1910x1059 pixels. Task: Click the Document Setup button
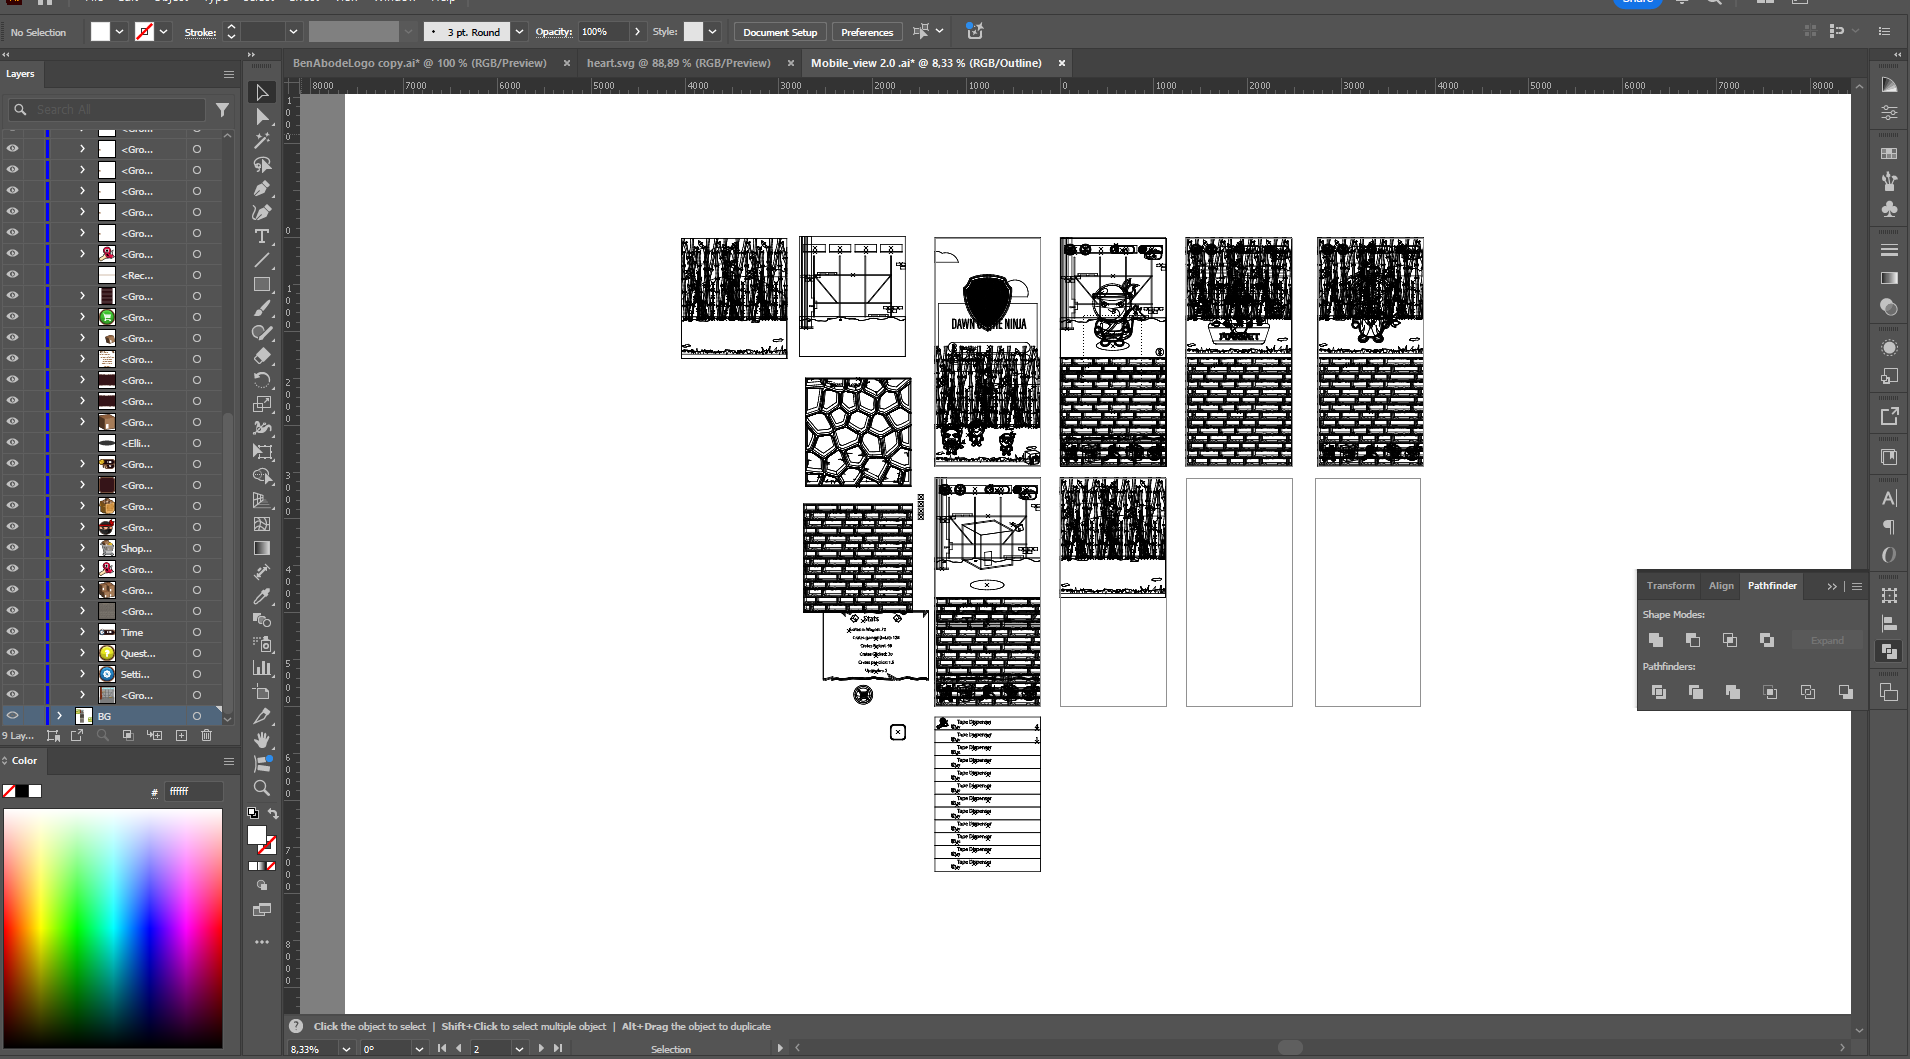point(779,32)
